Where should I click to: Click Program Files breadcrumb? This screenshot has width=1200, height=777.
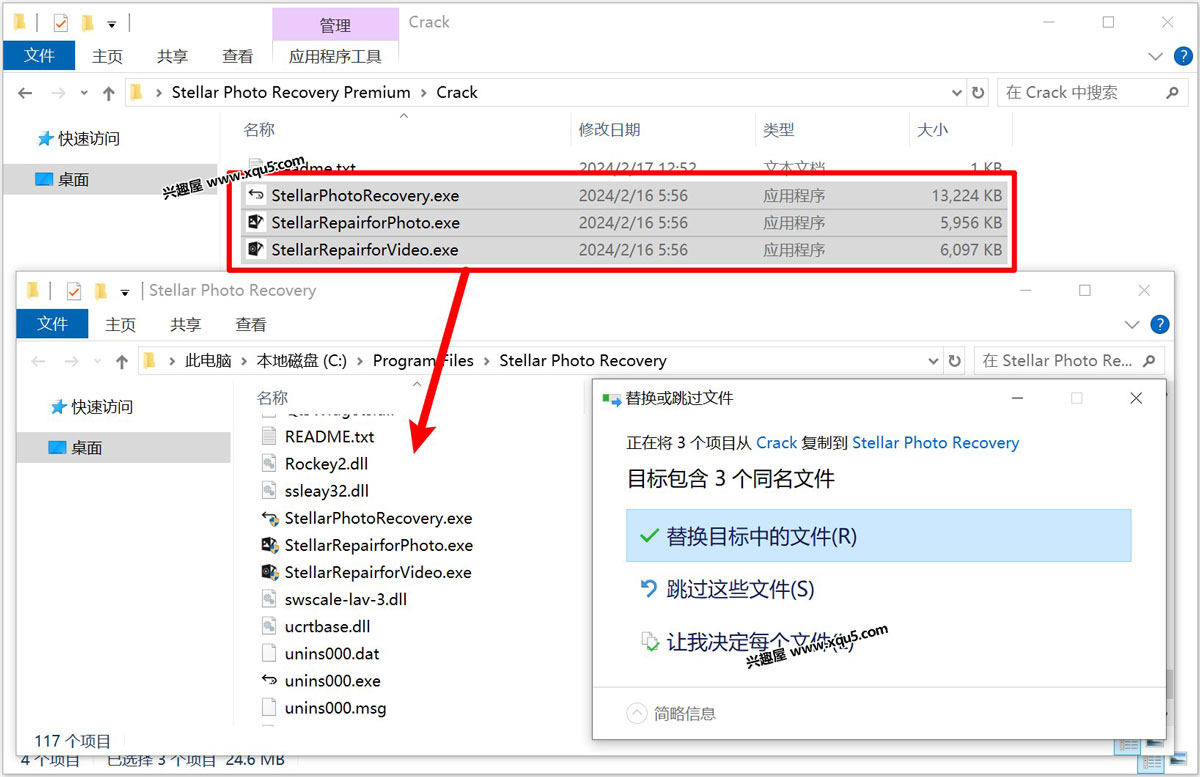click(x=423, y=360)
